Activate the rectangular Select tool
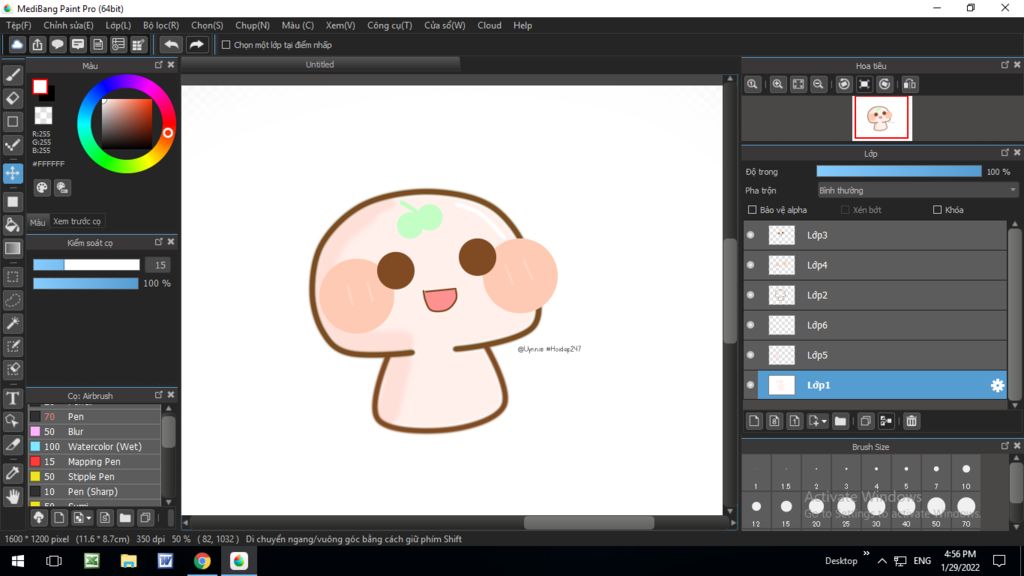 [x=12, y=277]
